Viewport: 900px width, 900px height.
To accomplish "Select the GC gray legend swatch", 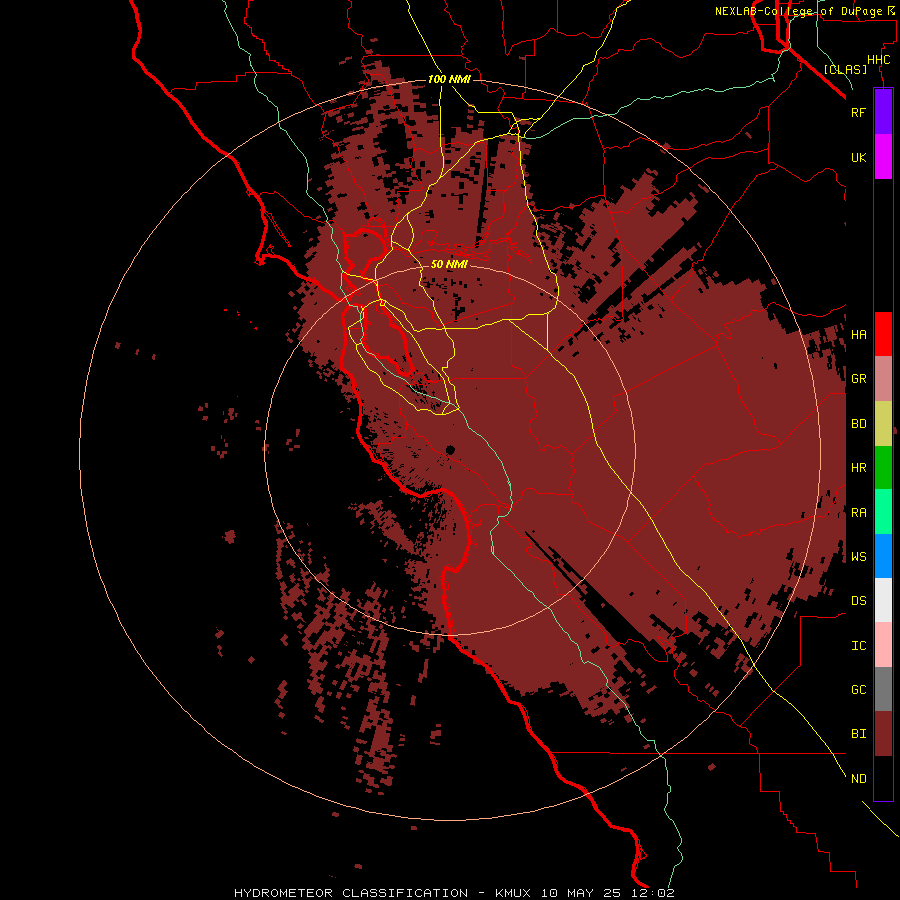I will tap(883, 689).
